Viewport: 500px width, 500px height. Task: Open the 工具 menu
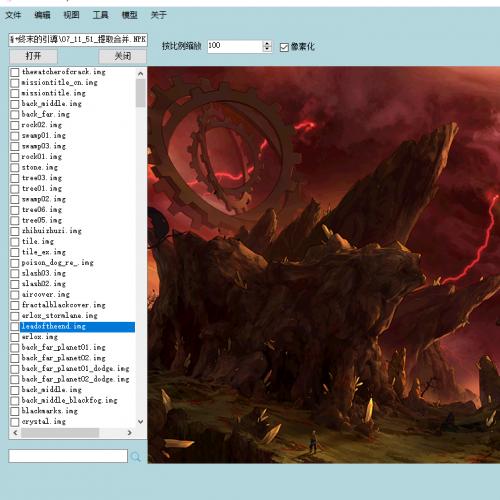[100, 15]
